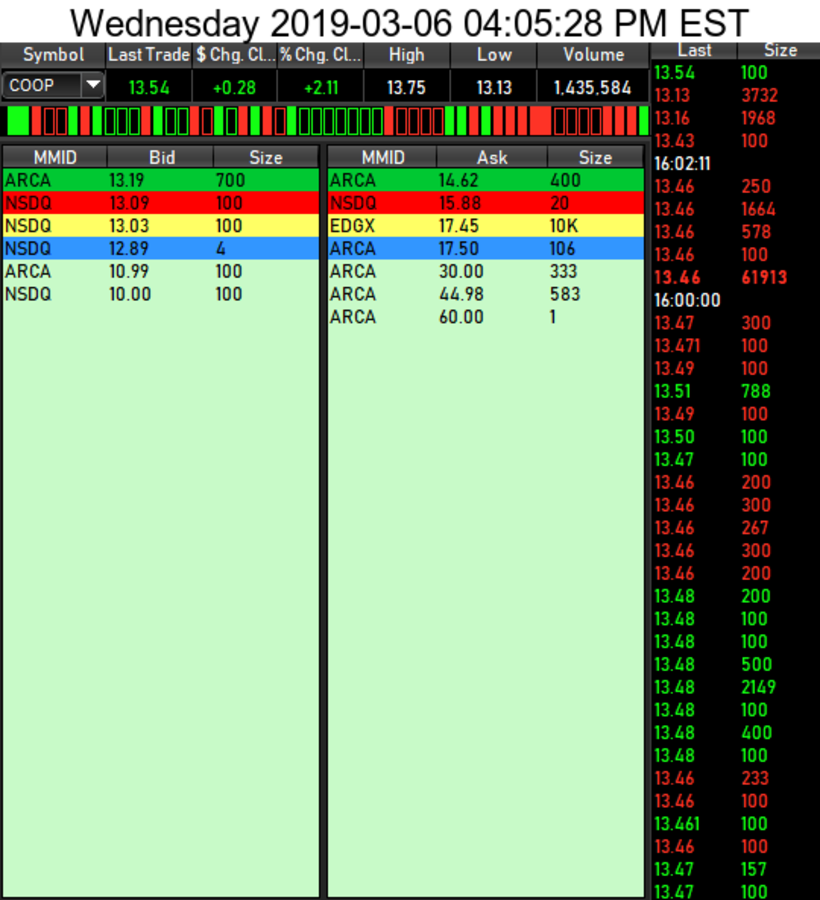Click high value 13.75
Image resolution: width=820 pixels, height=900 pixels.
tap(407, 88)
